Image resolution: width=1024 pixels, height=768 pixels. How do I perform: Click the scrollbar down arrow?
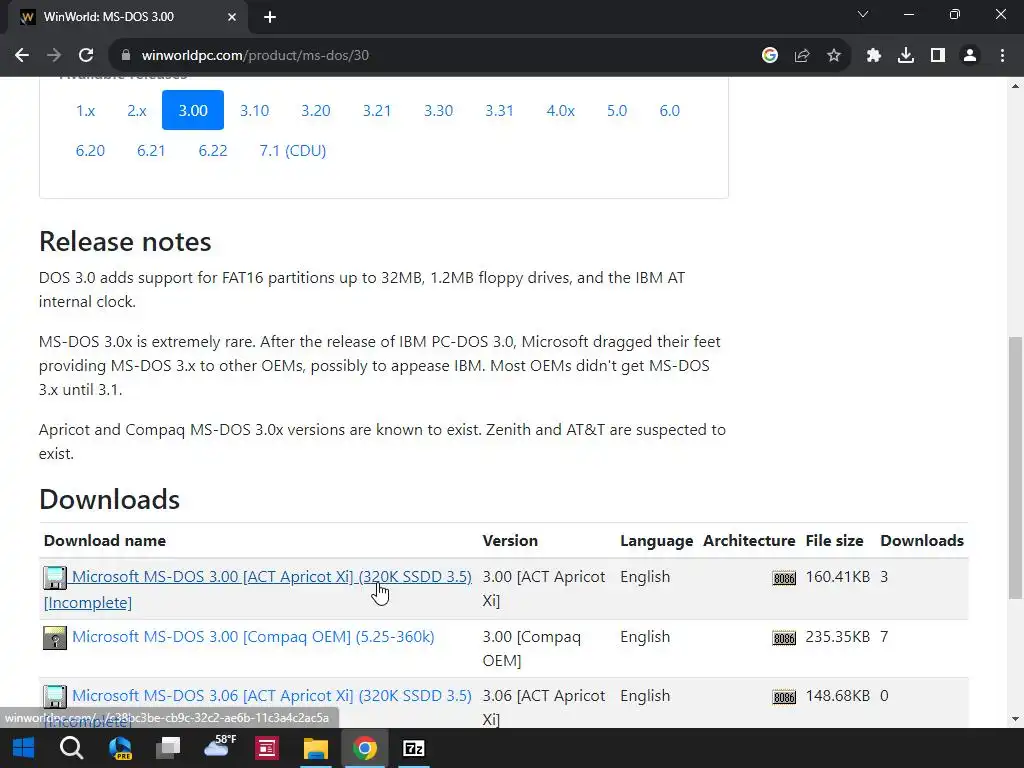click(1015, 720)
